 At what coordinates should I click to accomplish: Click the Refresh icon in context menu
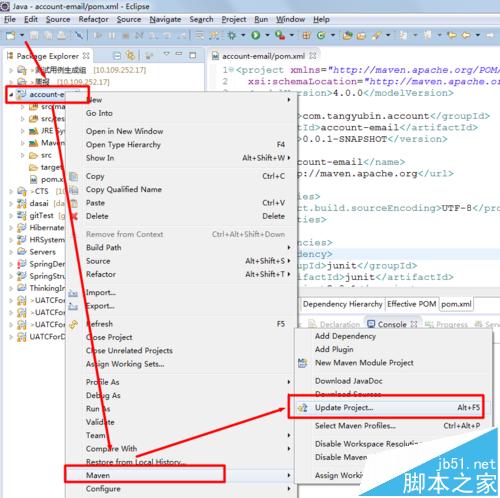point(73,324)
